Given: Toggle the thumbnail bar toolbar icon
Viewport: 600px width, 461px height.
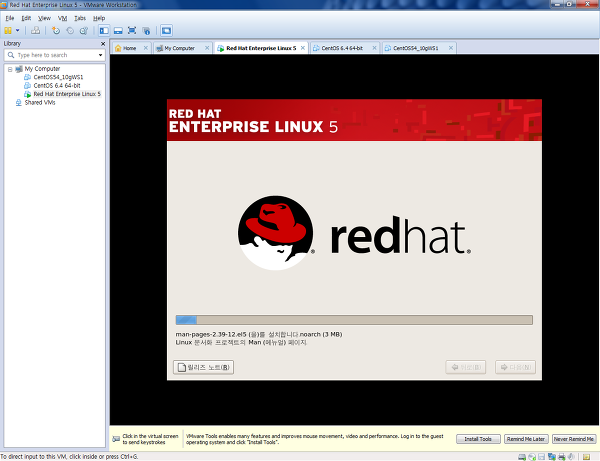Looking at the screenshot, I should (118, 30).
